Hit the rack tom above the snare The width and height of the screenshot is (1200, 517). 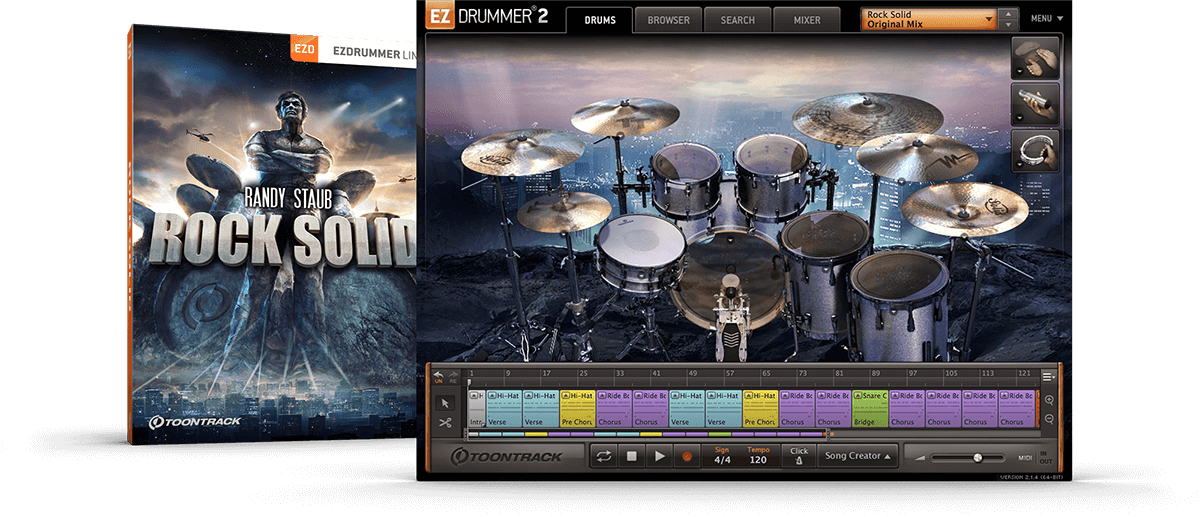[x=685, y=182]
